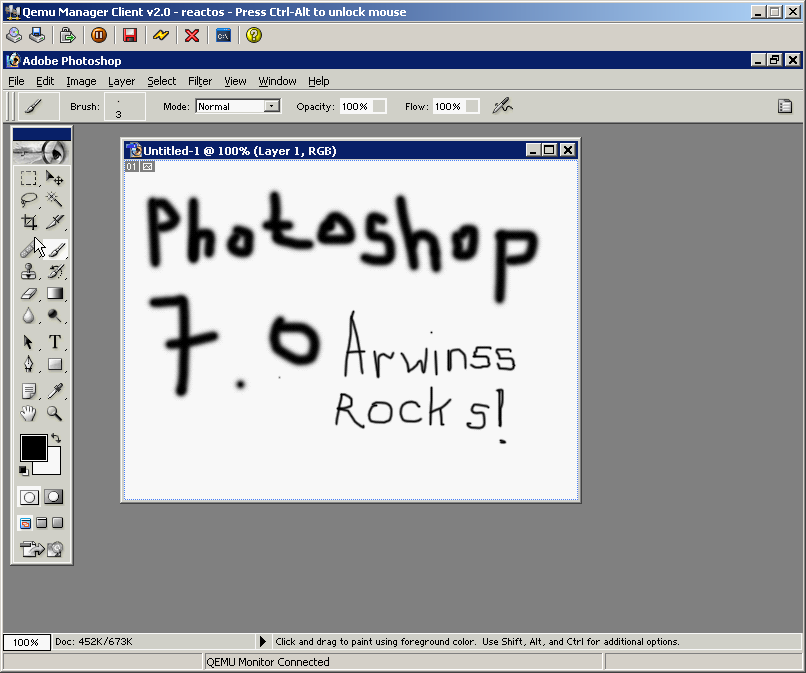Open the Layer menu
The image size is (806, 673).
pos(121,81)
